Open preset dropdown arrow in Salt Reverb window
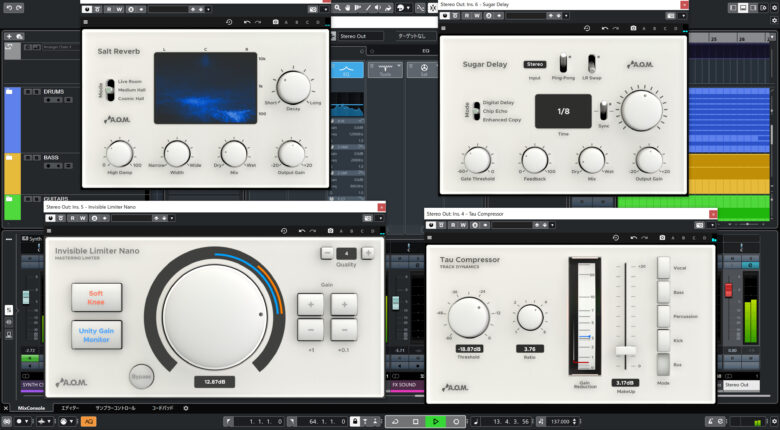 [208, 9]
